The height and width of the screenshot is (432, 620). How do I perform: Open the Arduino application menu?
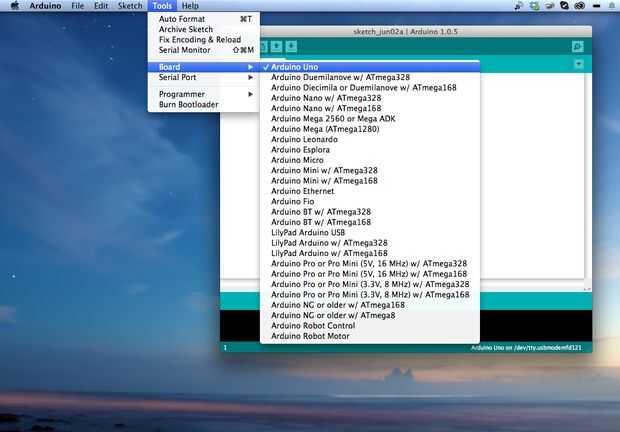[45, 6]
